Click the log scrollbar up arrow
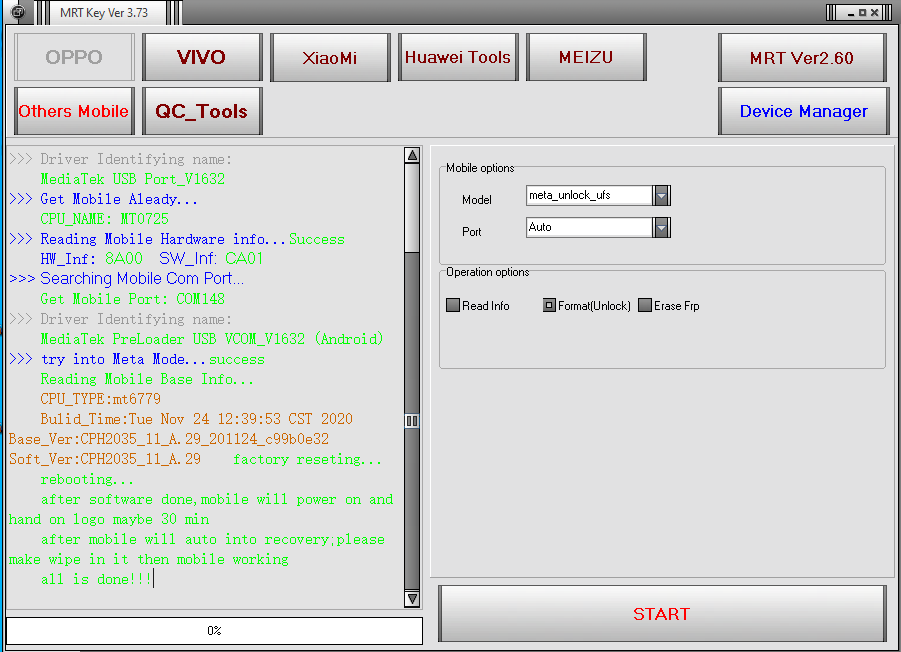Image resolution: width=901 pixels, height=652 pixels. pos(412,155)
